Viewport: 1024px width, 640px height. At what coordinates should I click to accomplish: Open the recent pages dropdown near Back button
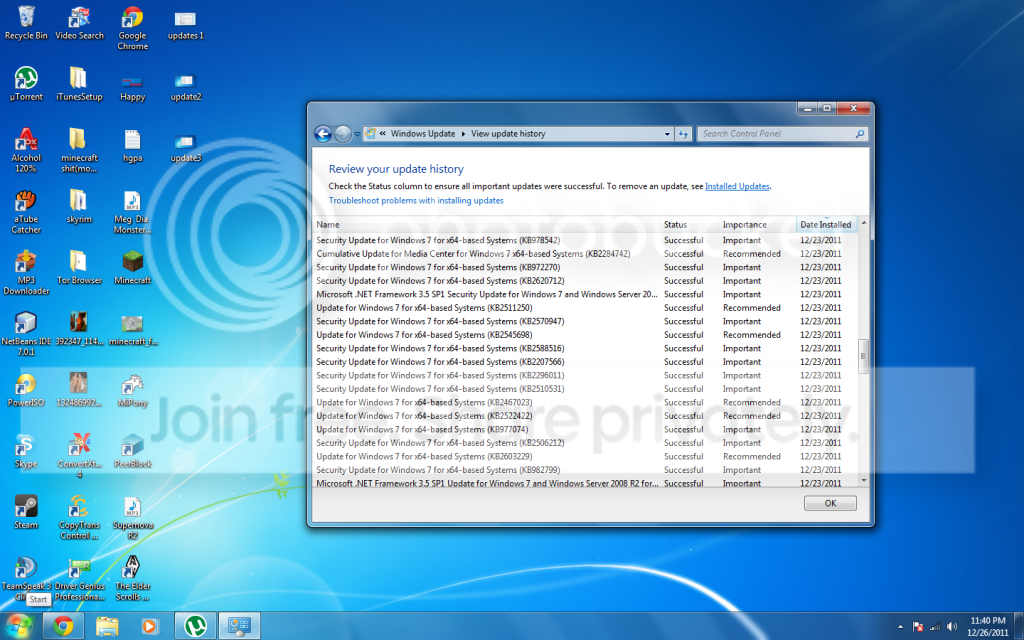pos(357,135)
